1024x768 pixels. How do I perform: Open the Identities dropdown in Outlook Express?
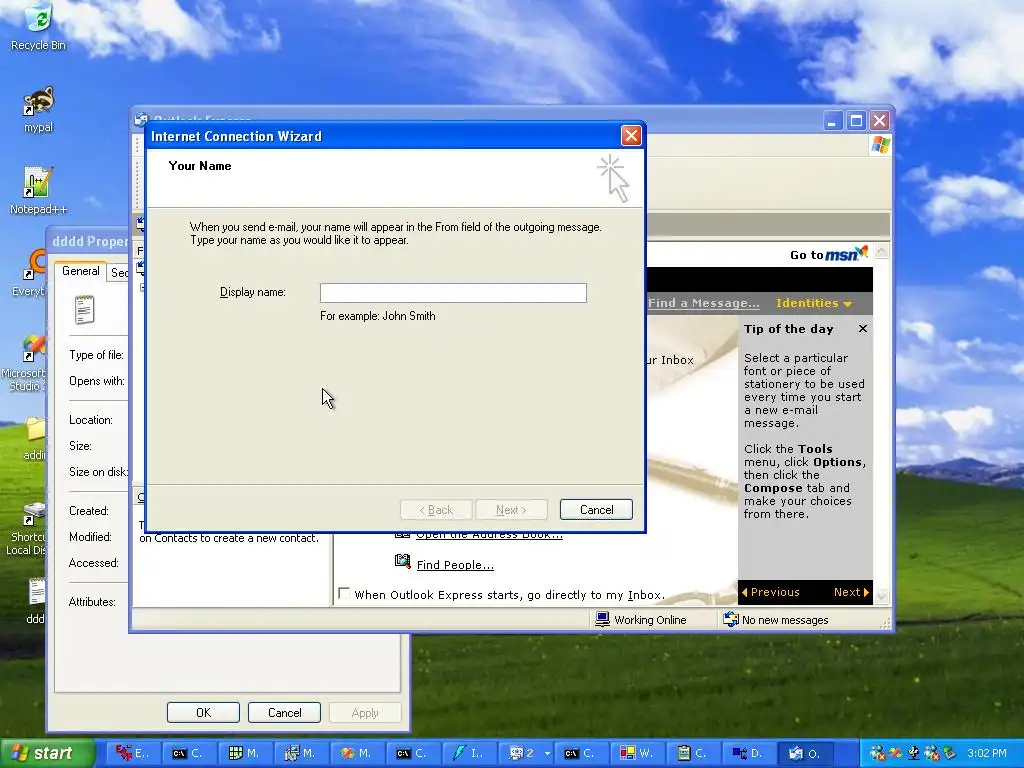[x=814, y=303]
